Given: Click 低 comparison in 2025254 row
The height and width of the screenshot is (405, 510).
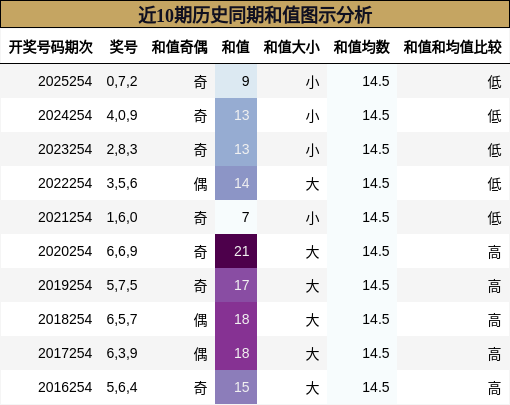Looking at the screenshot, I should (x=495, y=82).
